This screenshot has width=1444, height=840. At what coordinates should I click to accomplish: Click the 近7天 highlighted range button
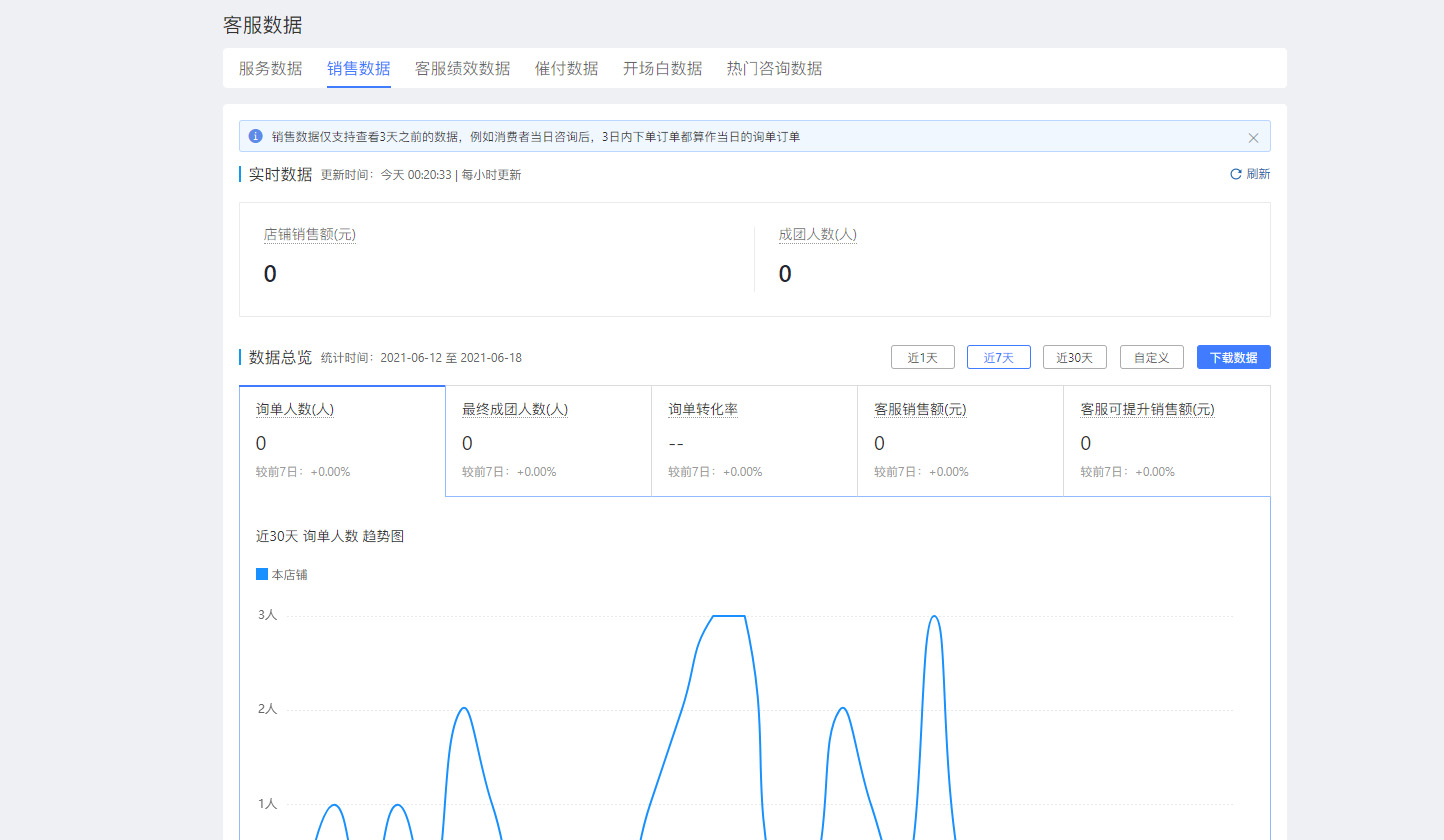point(998,356)
